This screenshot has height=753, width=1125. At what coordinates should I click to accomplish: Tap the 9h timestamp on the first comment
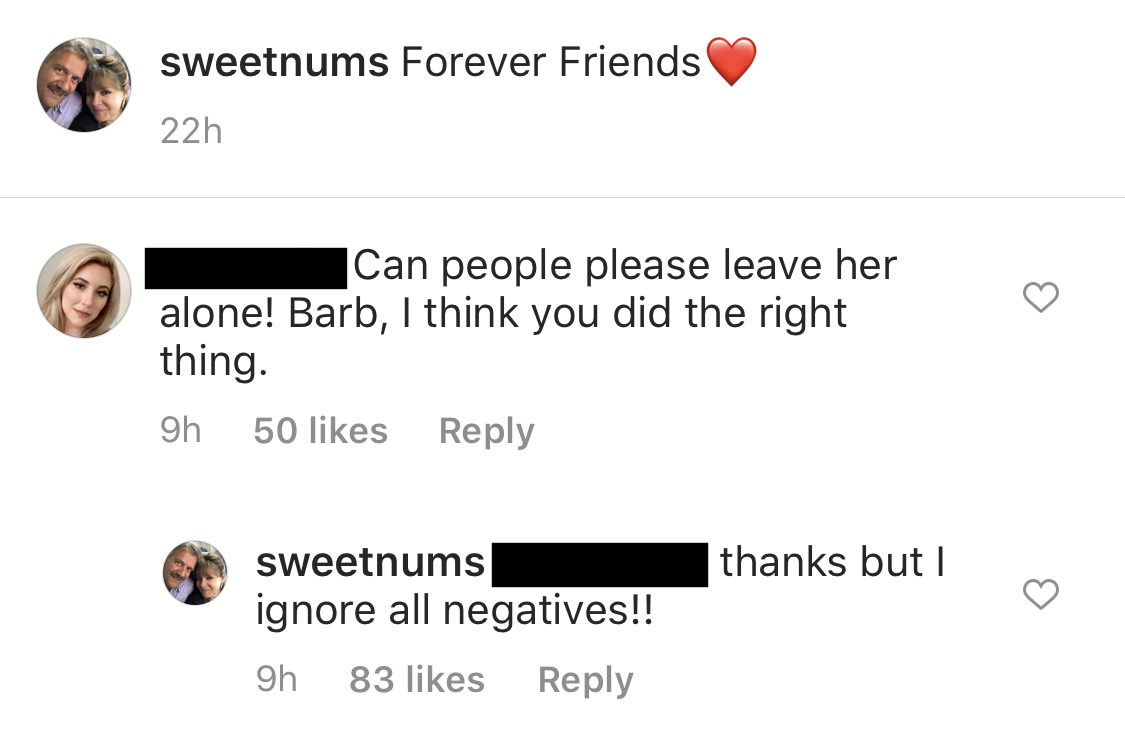180,430
